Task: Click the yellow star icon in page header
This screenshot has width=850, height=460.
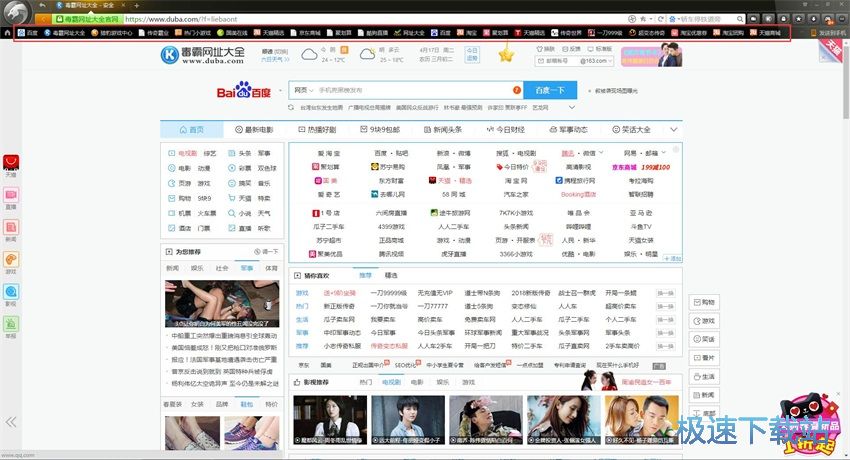Action: click(x=506, y=54)
